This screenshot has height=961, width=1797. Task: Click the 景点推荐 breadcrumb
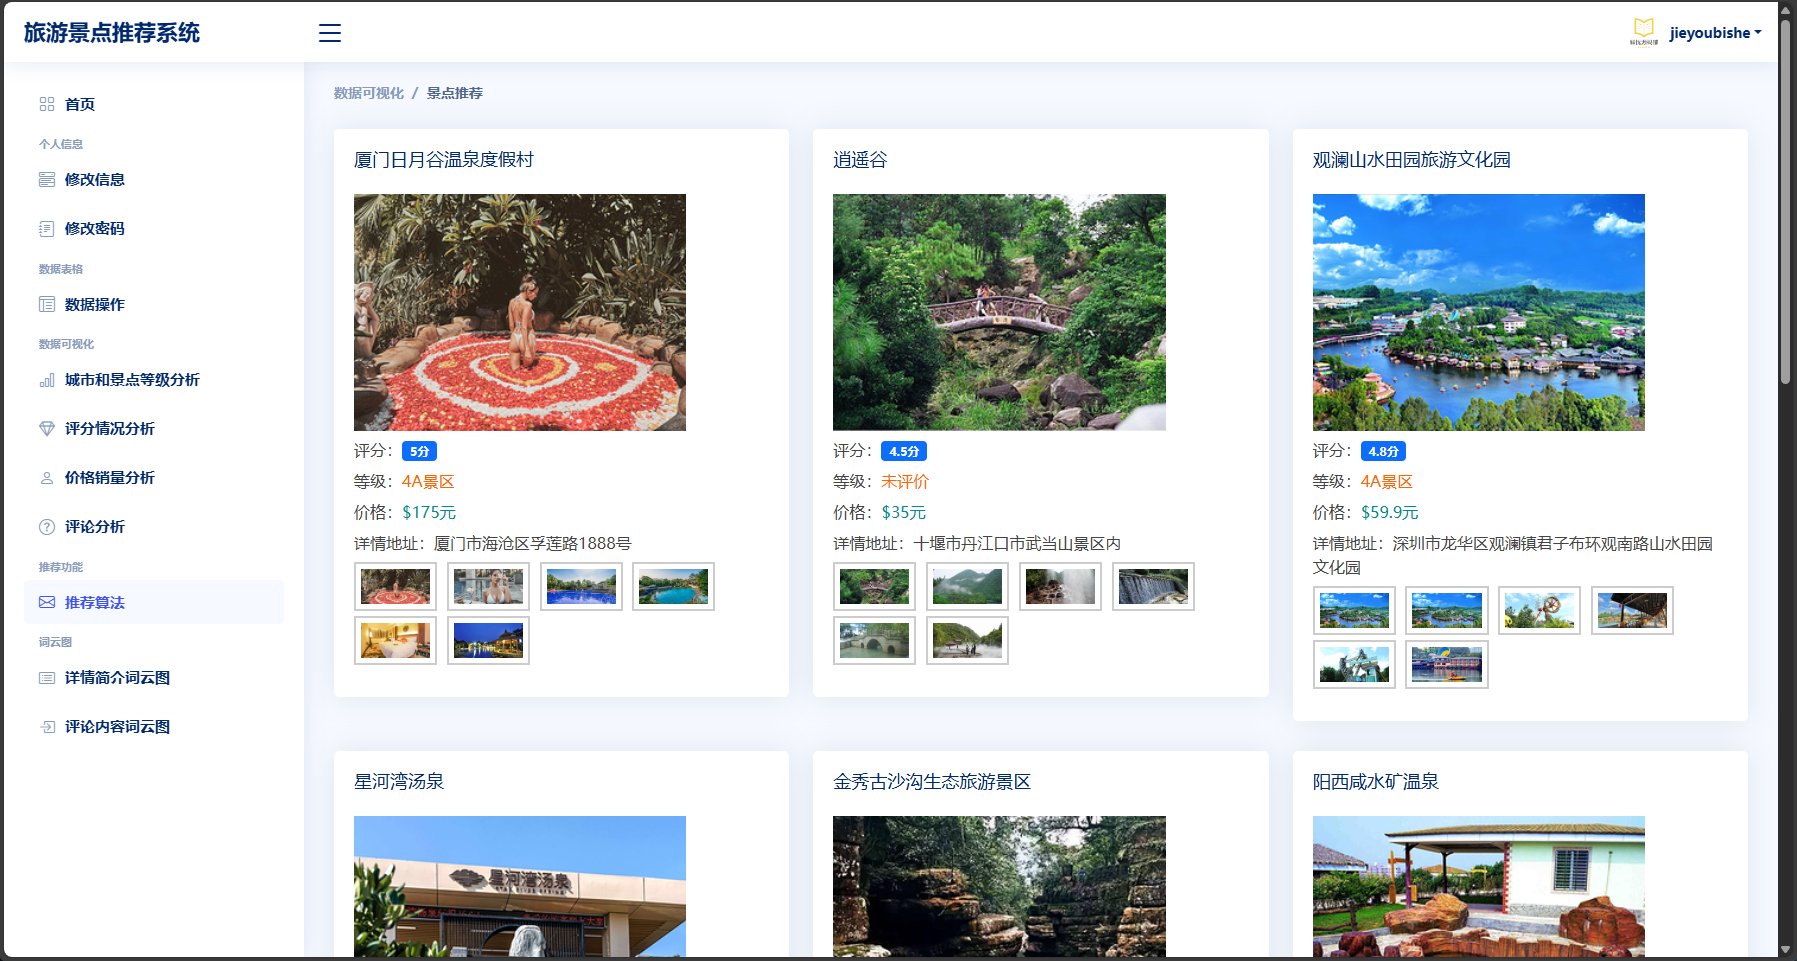(455, 93)
